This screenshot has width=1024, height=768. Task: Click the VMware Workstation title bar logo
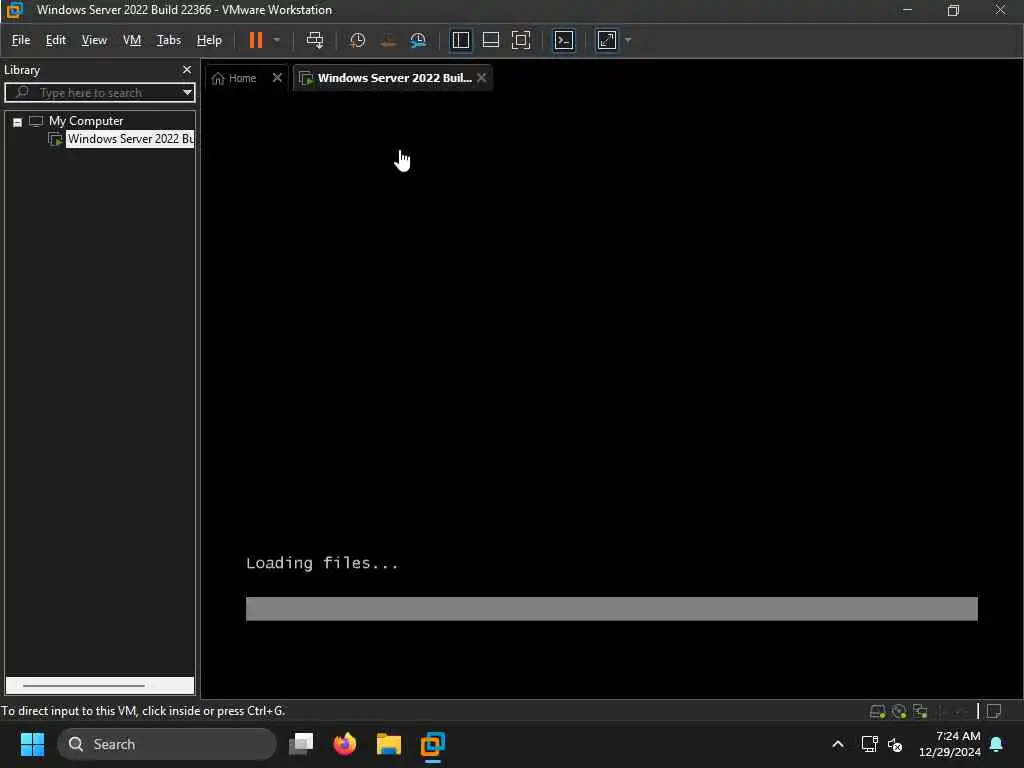[x=14, y=10]
